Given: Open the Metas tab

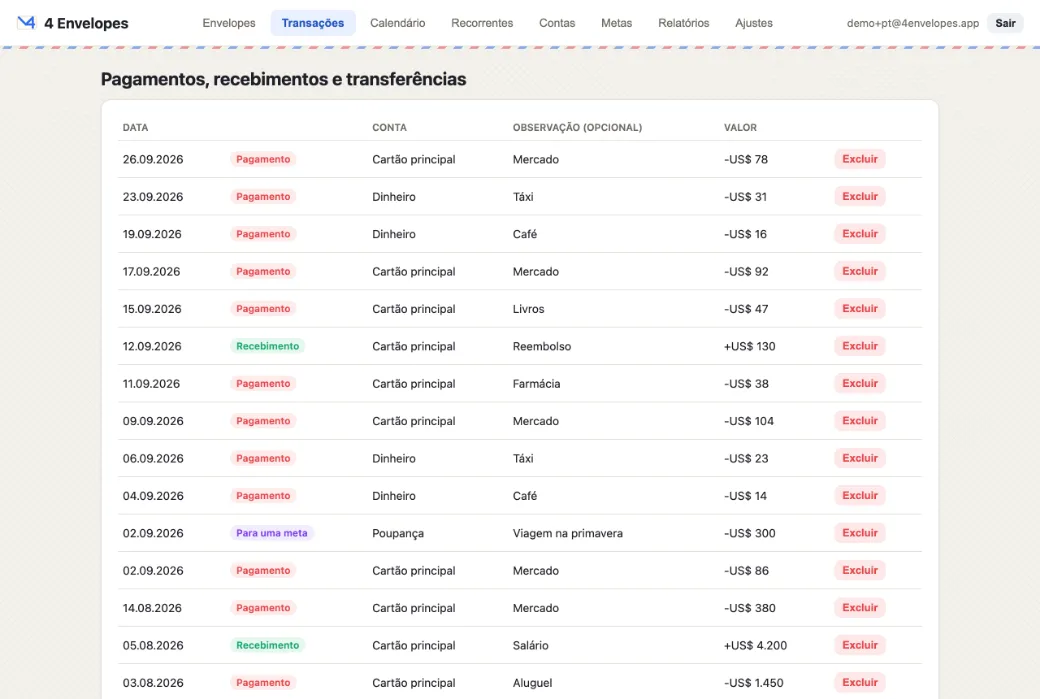Looking at the screenshot, I should click(x=616, y=23).
